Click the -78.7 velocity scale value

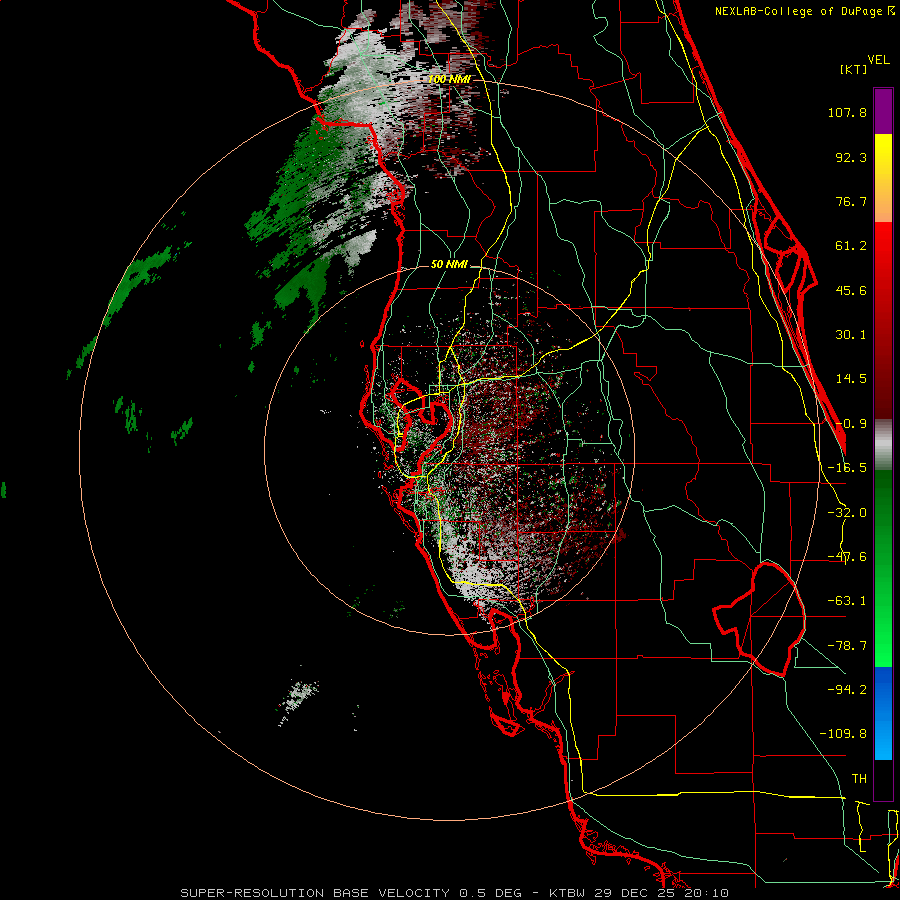847,646
